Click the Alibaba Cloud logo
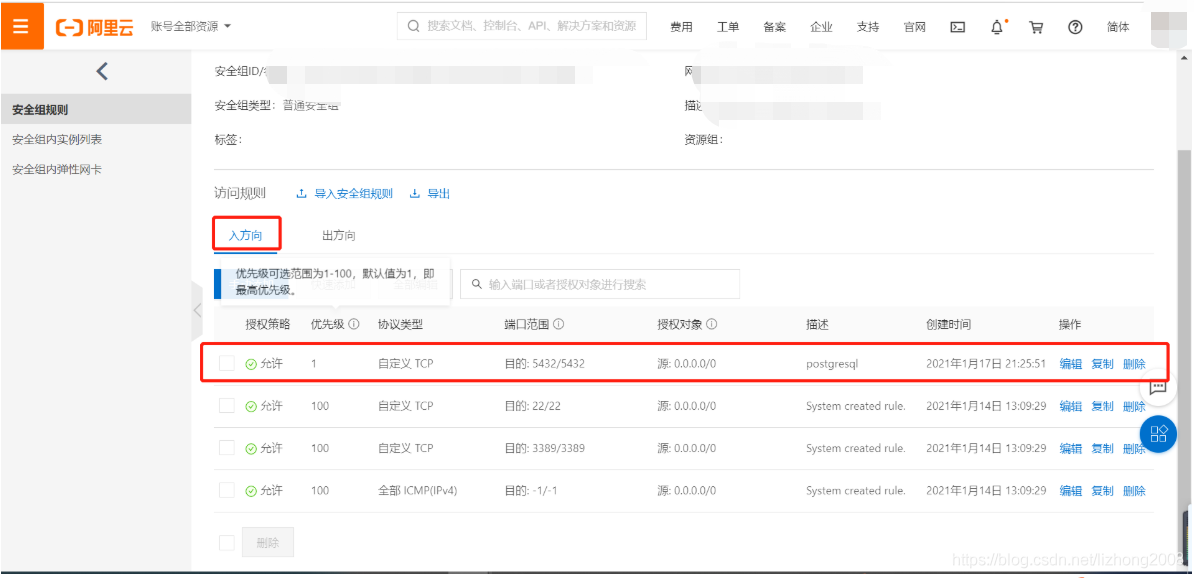This screenshot has width=1194, height=578. click(x=94, y=27)
